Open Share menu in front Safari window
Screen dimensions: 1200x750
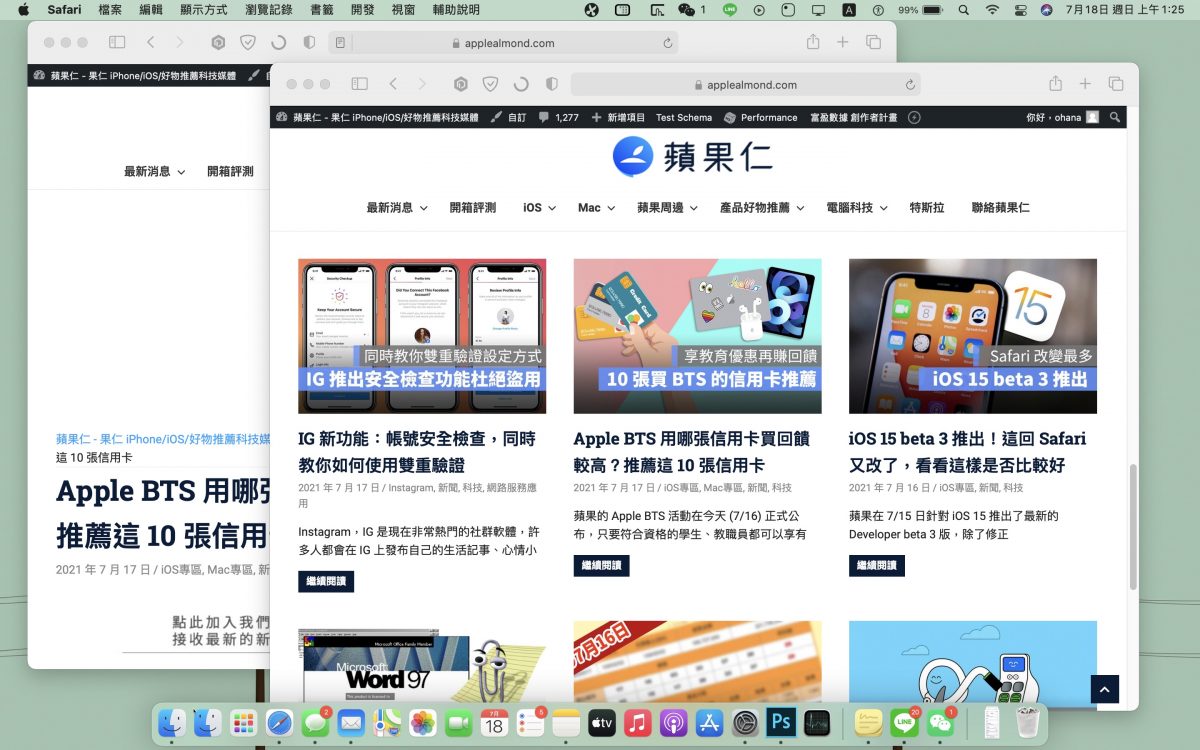pos(1055,84)
